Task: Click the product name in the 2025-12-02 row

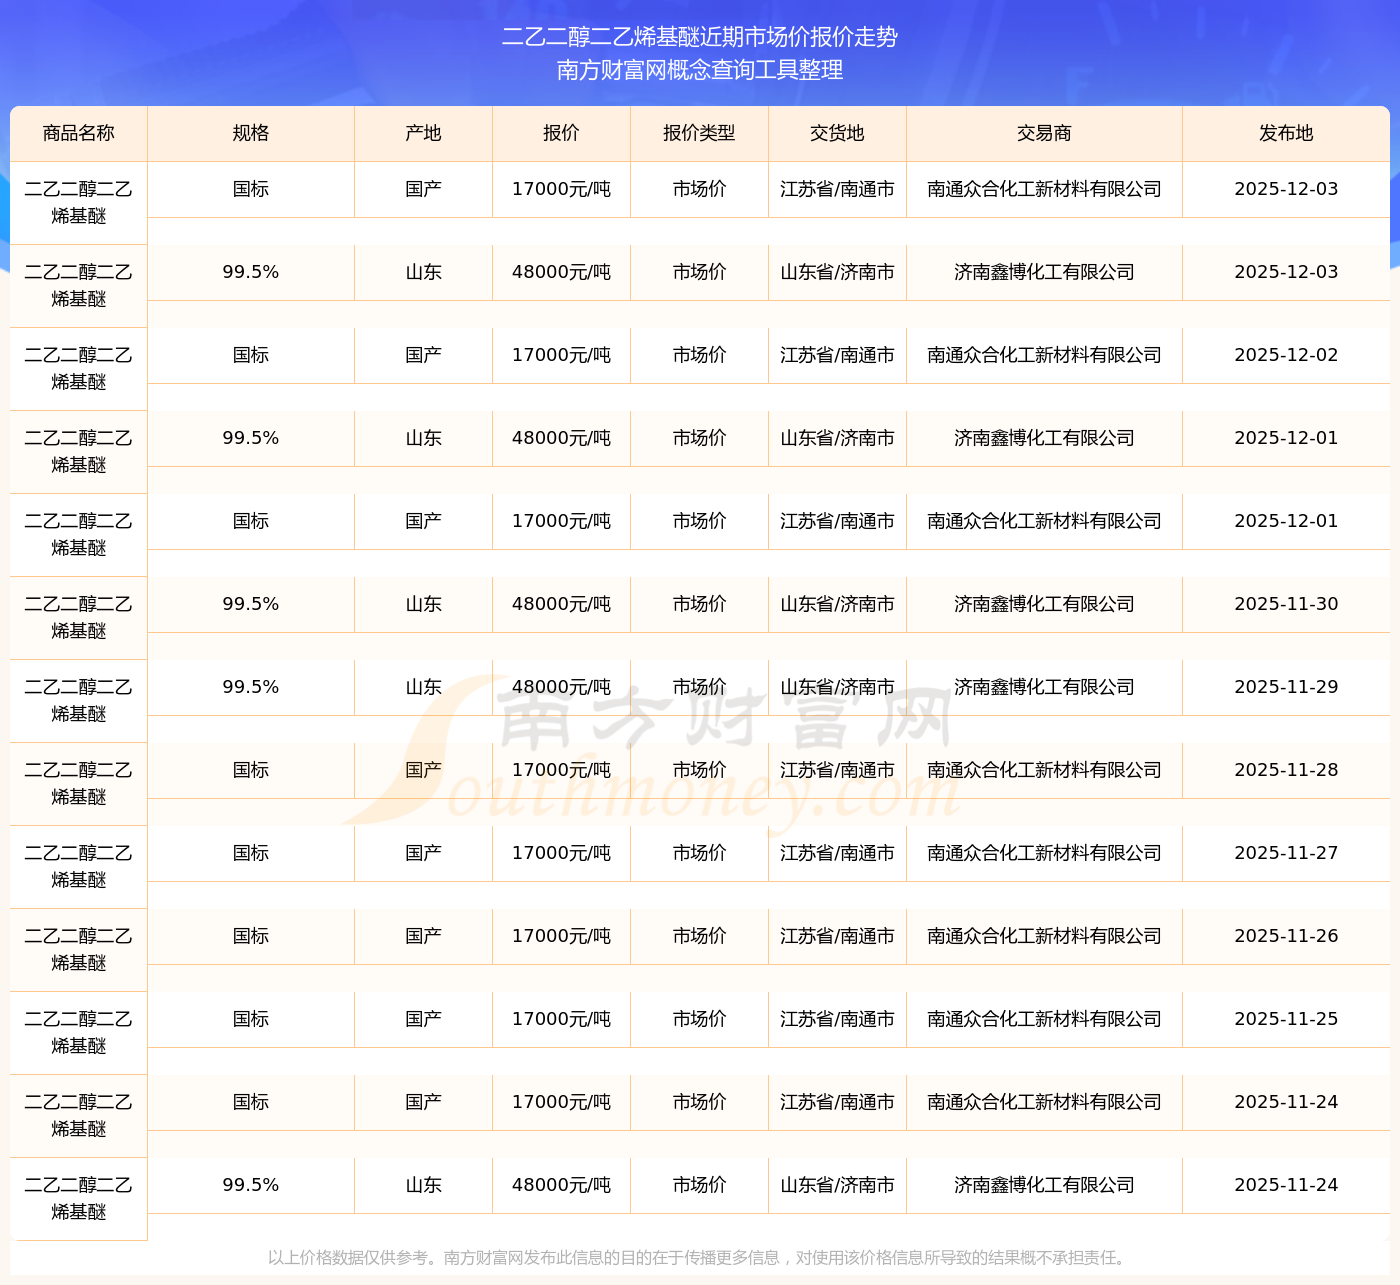Action: [x=78, y=368]
